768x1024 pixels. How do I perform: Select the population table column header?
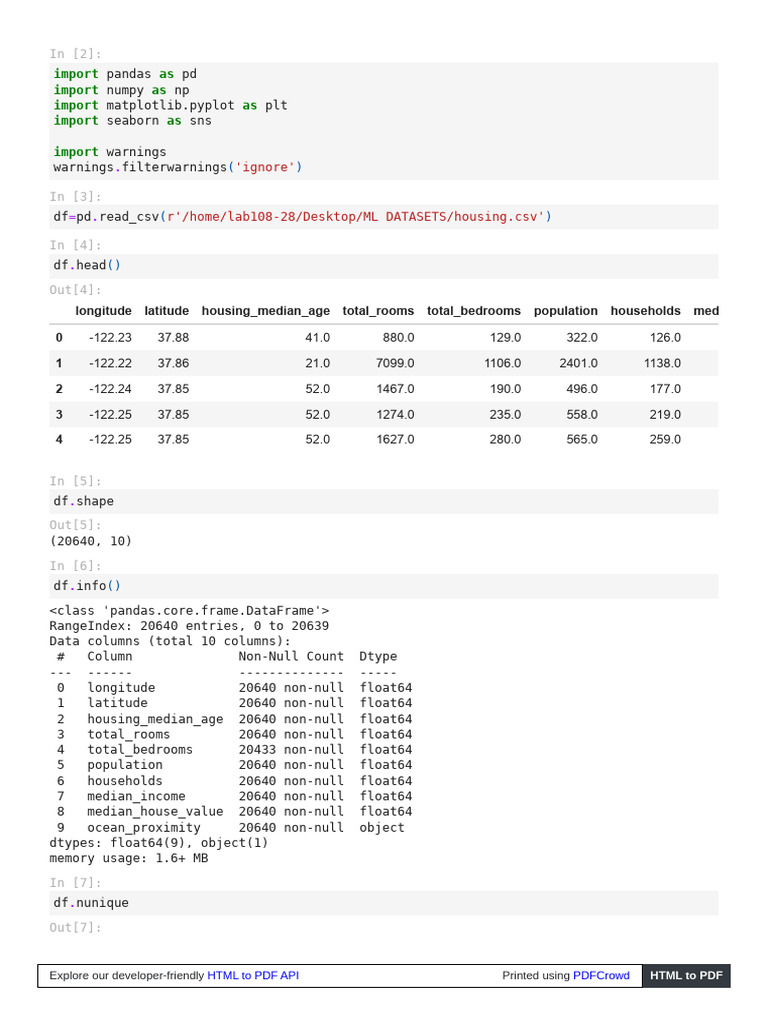tap(566, 311)
